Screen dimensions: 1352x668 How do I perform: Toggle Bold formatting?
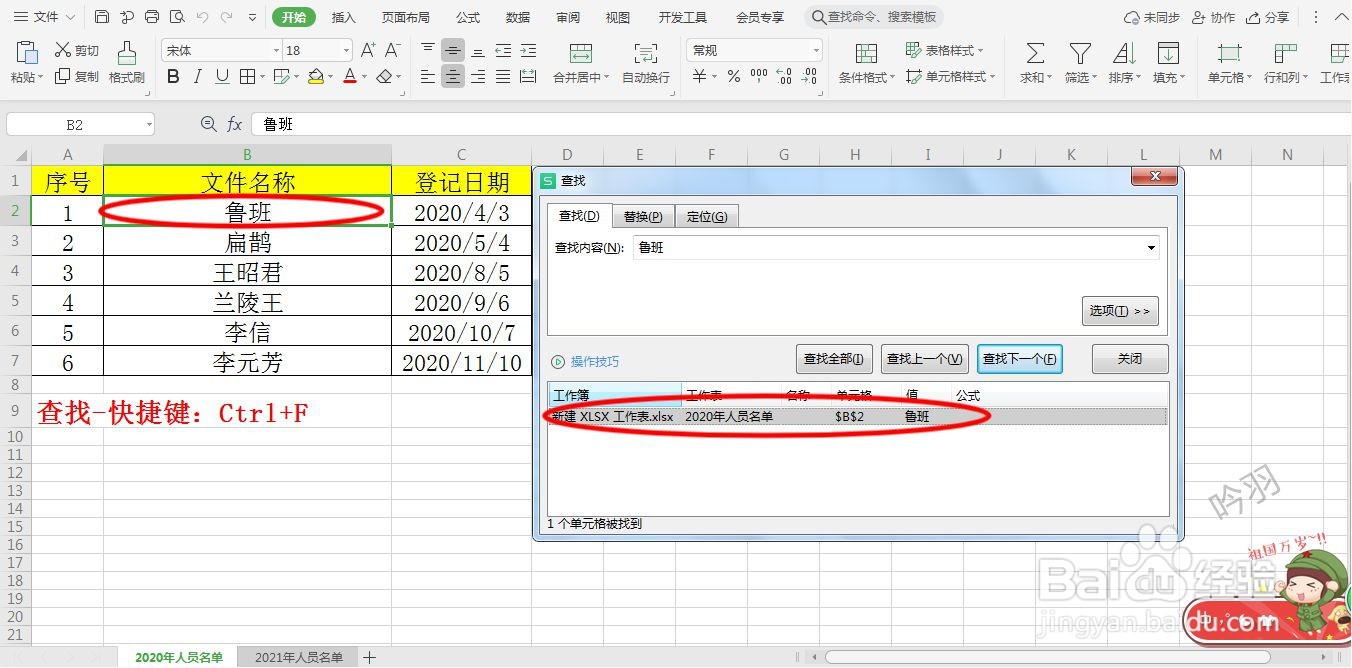(x=174, y=76)
